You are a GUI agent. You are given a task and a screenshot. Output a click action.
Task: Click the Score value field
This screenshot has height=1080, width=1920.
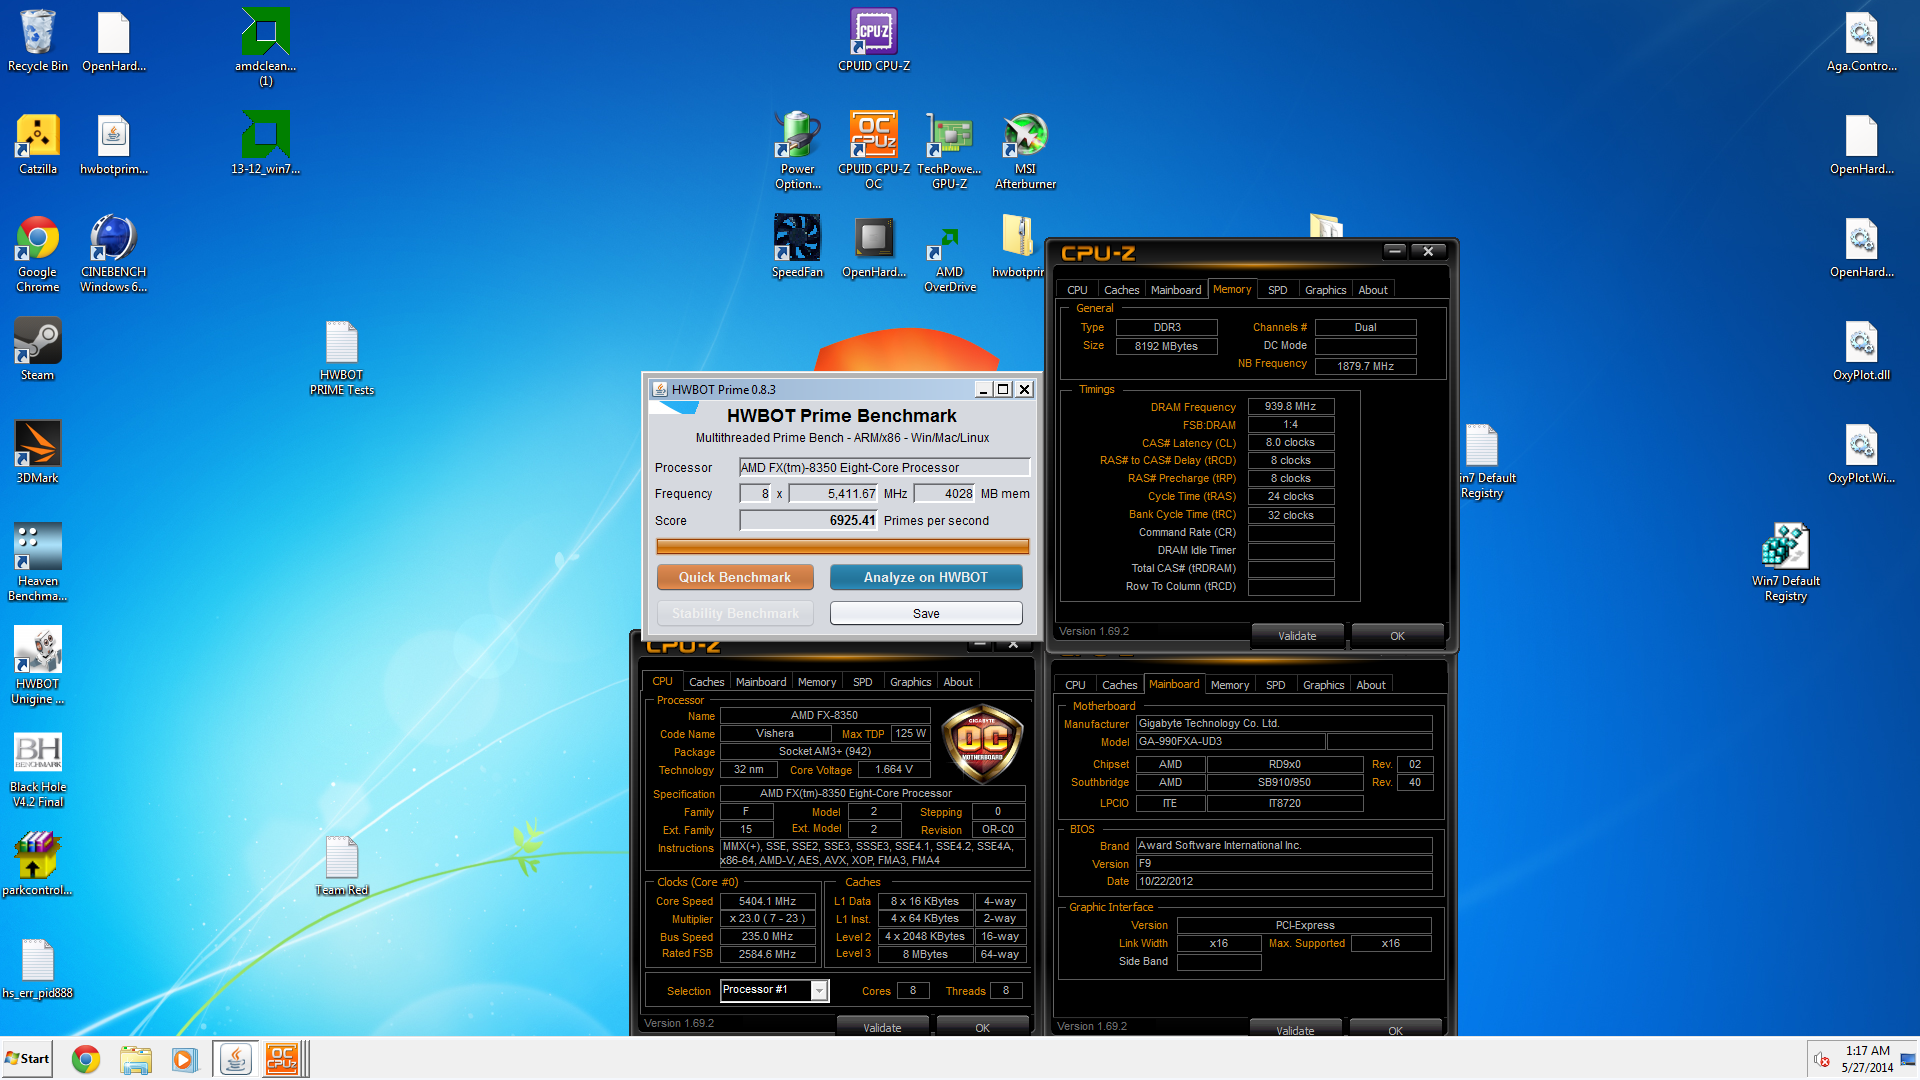point(808,520)
